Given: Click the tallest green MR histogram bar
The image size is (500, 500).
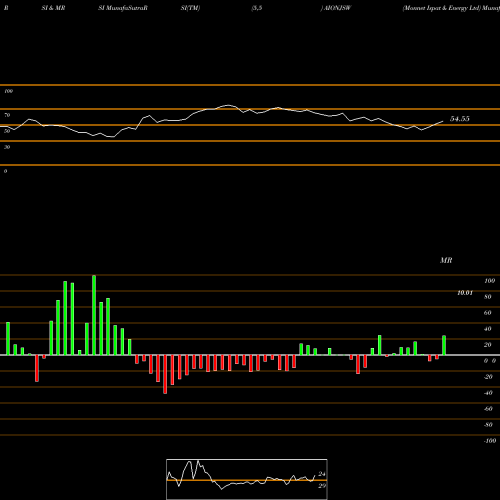Looking at the screenshot, I should point(94,315).
